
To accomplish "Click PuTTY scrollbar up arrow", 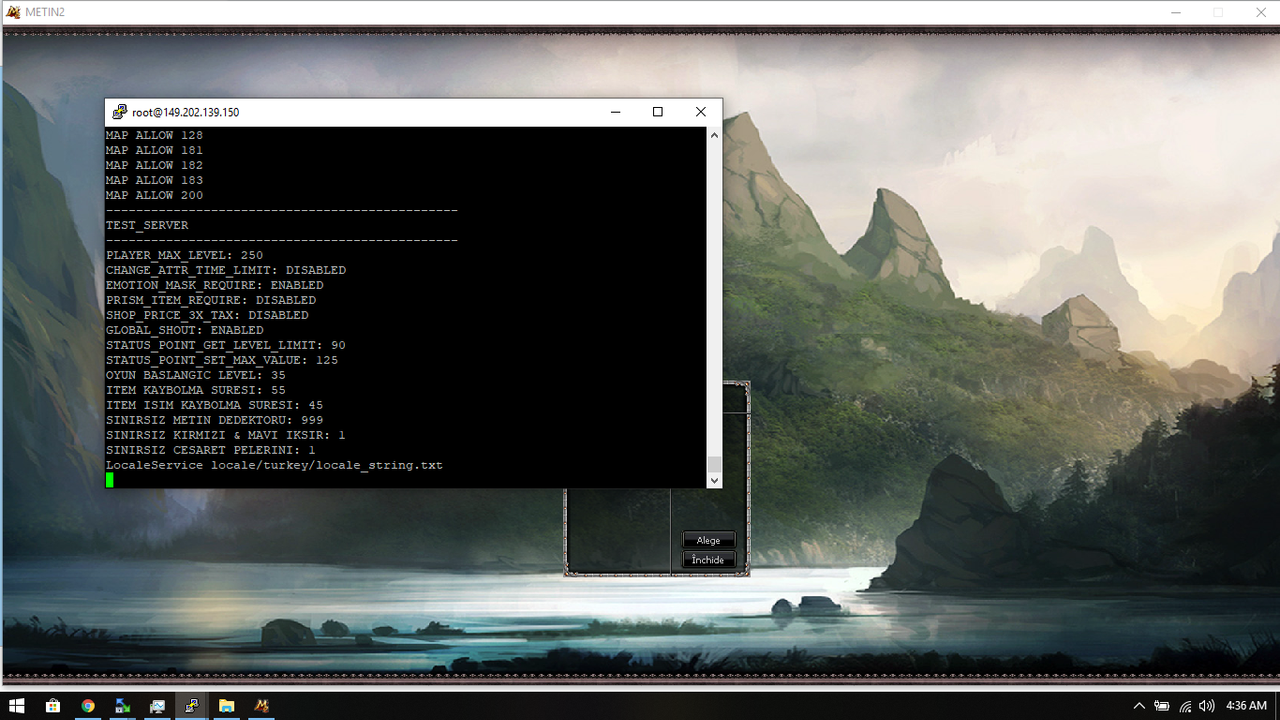I will click(714, 134).
